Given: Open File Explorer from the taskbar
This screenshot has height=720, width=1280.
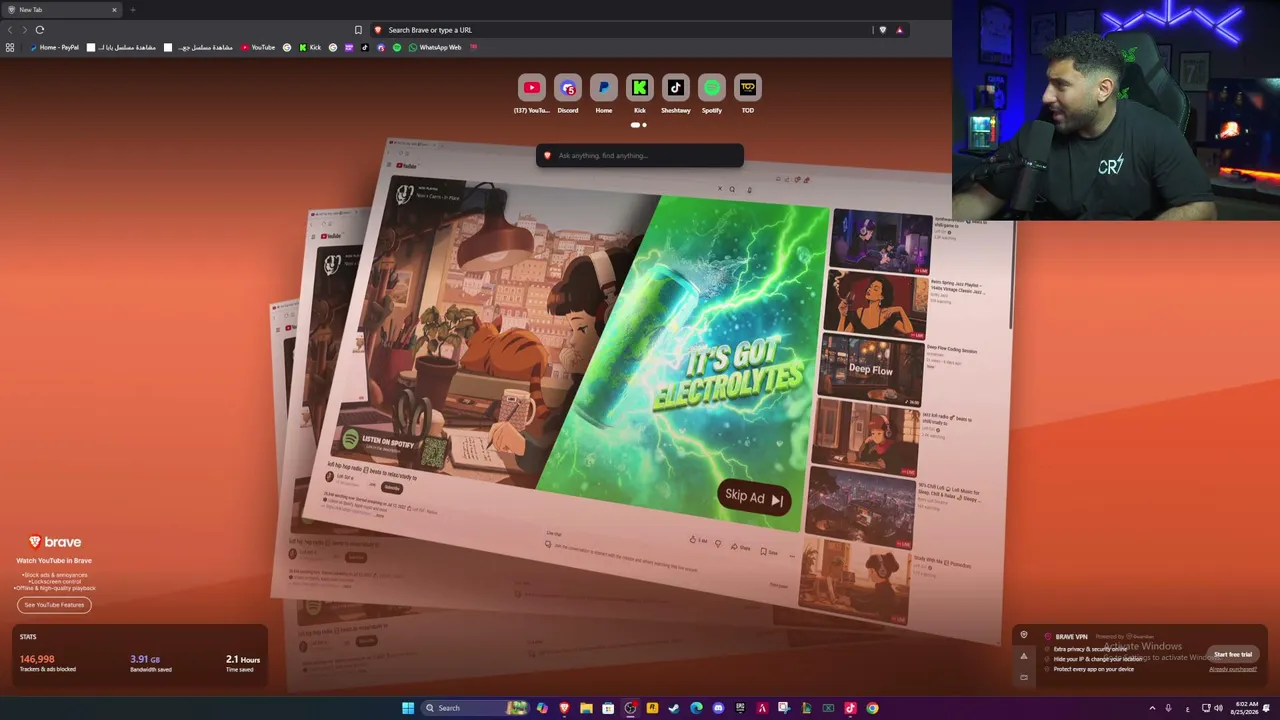Looking at the screenshot, I should point(586,708).
